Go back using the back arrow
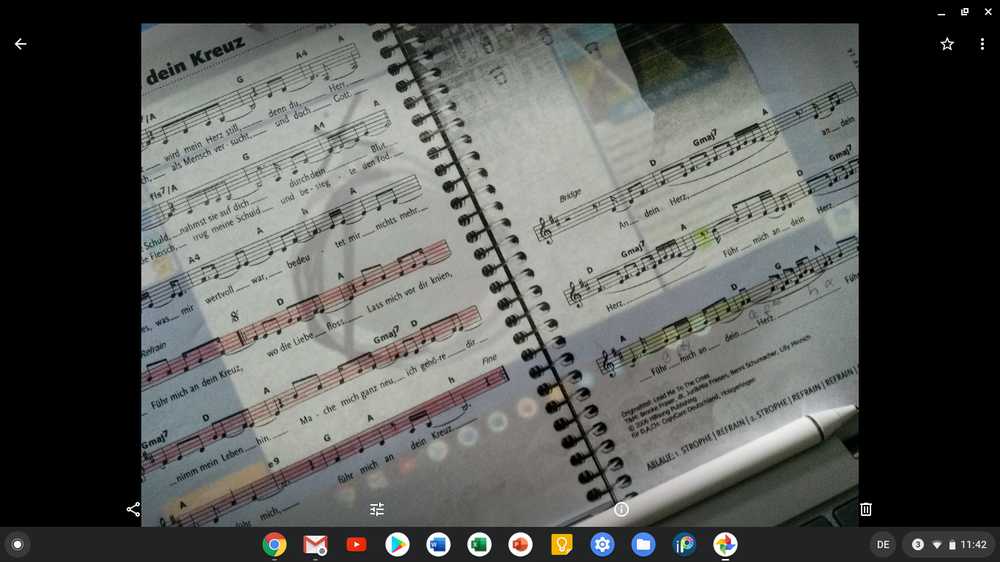 click(x=20, y=44)
